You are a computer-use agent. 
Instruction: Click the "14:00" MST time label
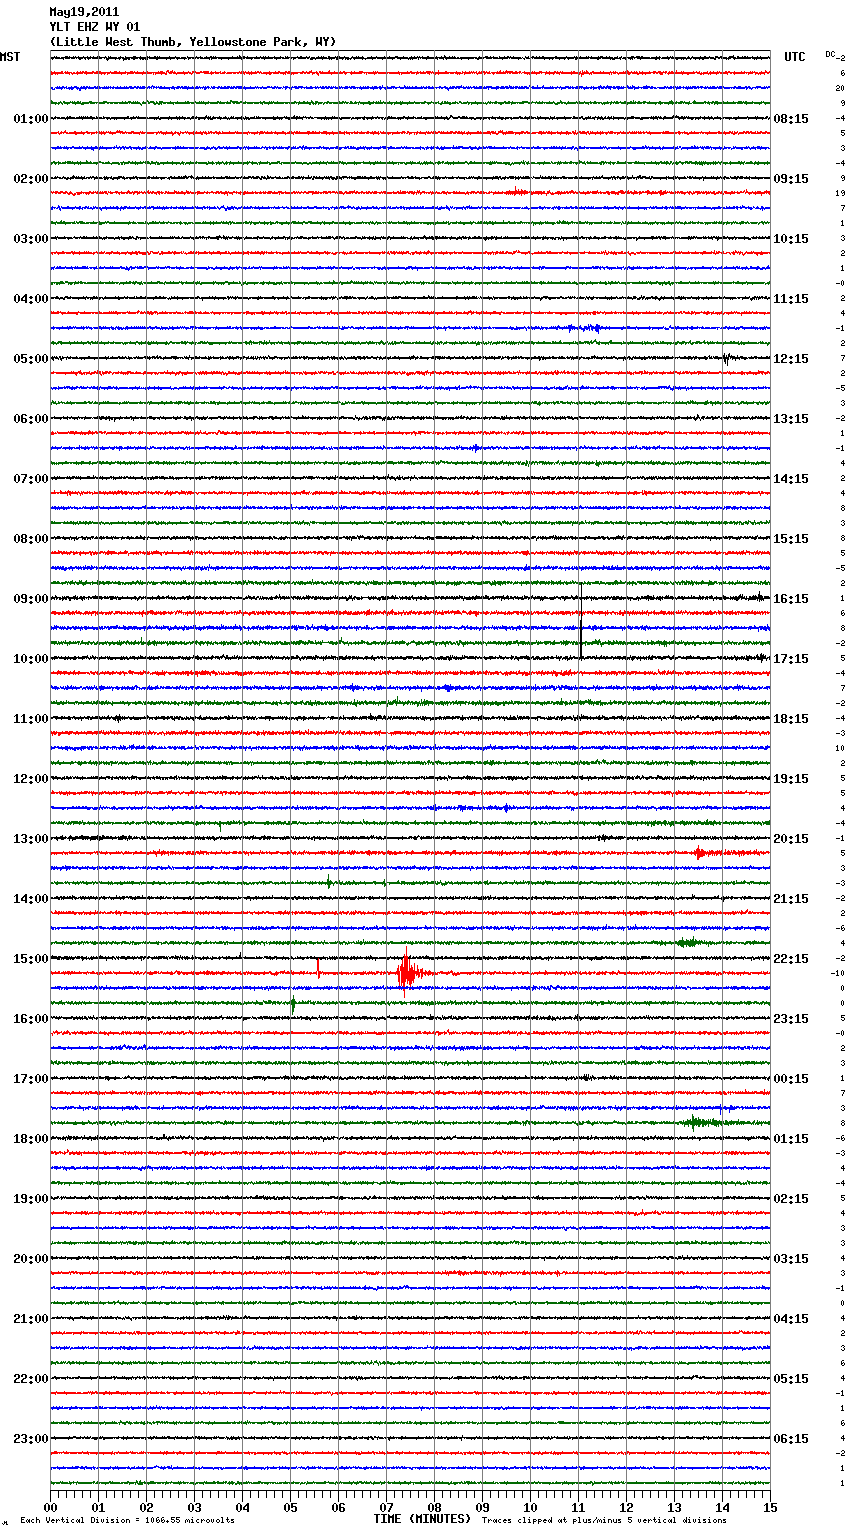point(31,899)
